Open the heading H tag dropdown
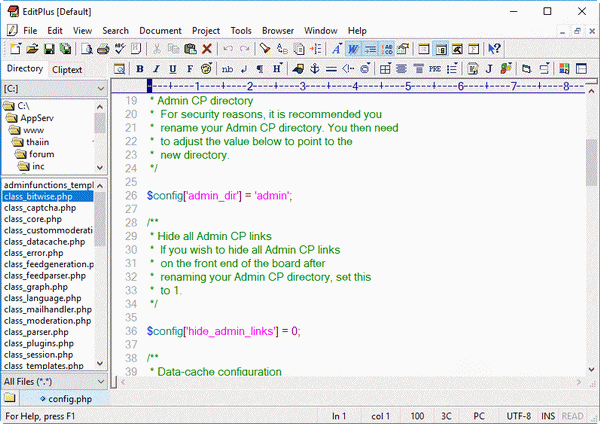The image size is (600, 424). [x=277, y=69]
